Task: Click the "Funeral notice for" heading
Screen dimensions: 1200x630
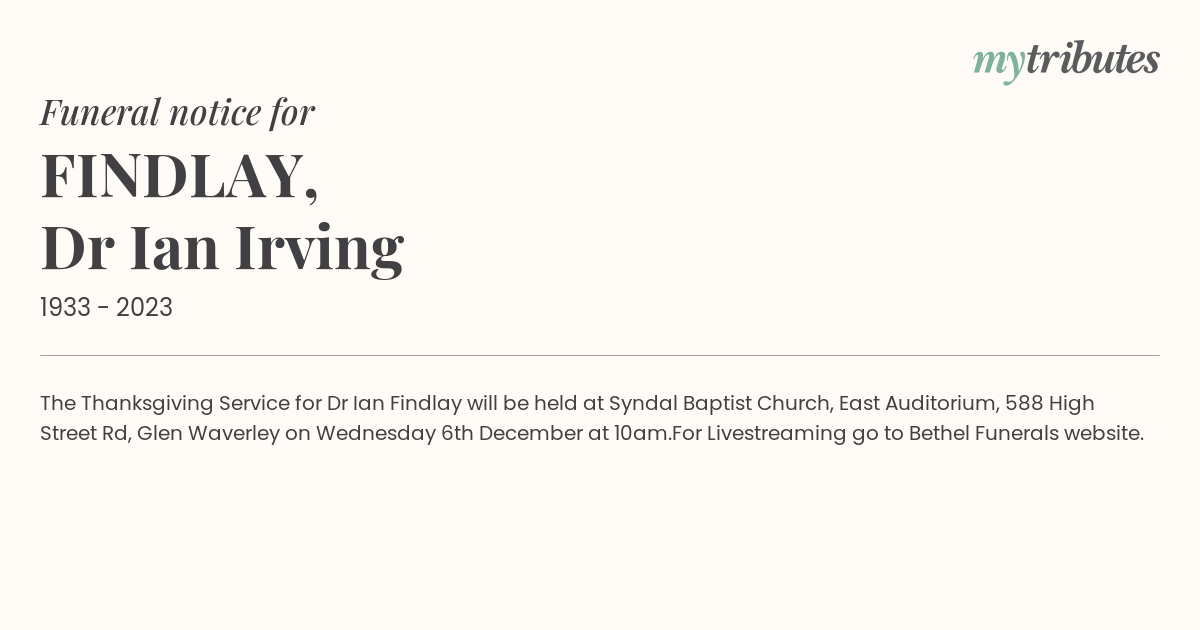Action: [177, 112]
